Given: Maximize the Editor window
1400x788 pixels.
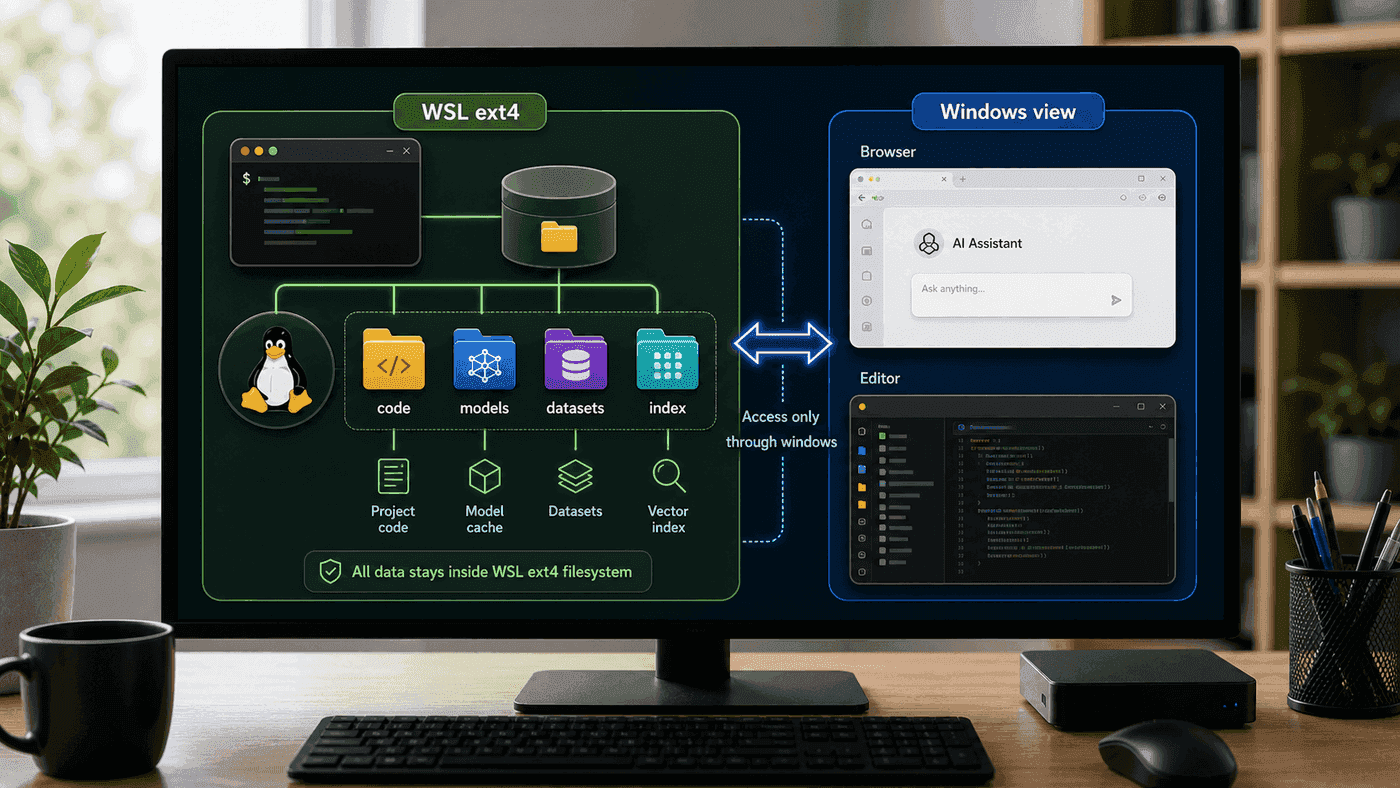Looking at the screenshot, I should point(1141,407).
